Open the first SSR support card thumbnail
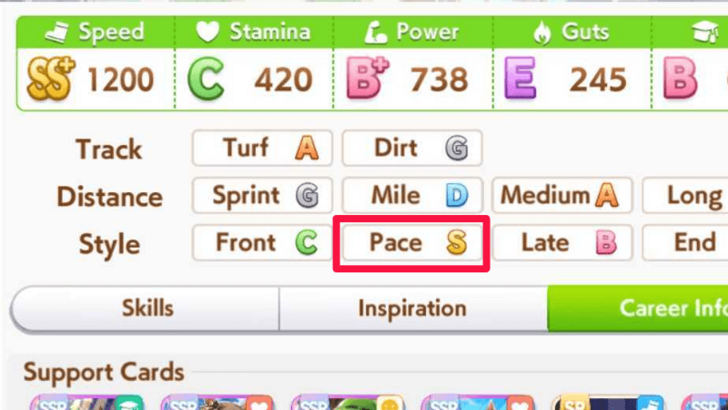 tap(87, 402)
